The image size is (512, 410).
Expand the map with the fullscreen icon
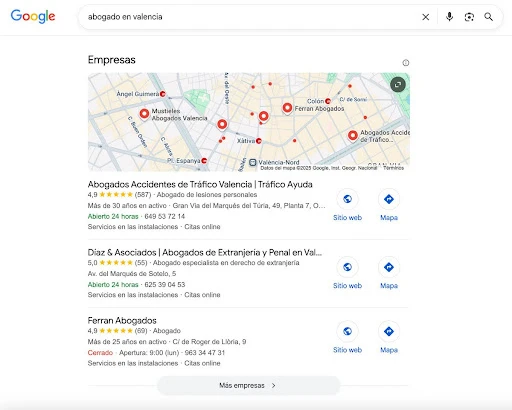point(398,85)
